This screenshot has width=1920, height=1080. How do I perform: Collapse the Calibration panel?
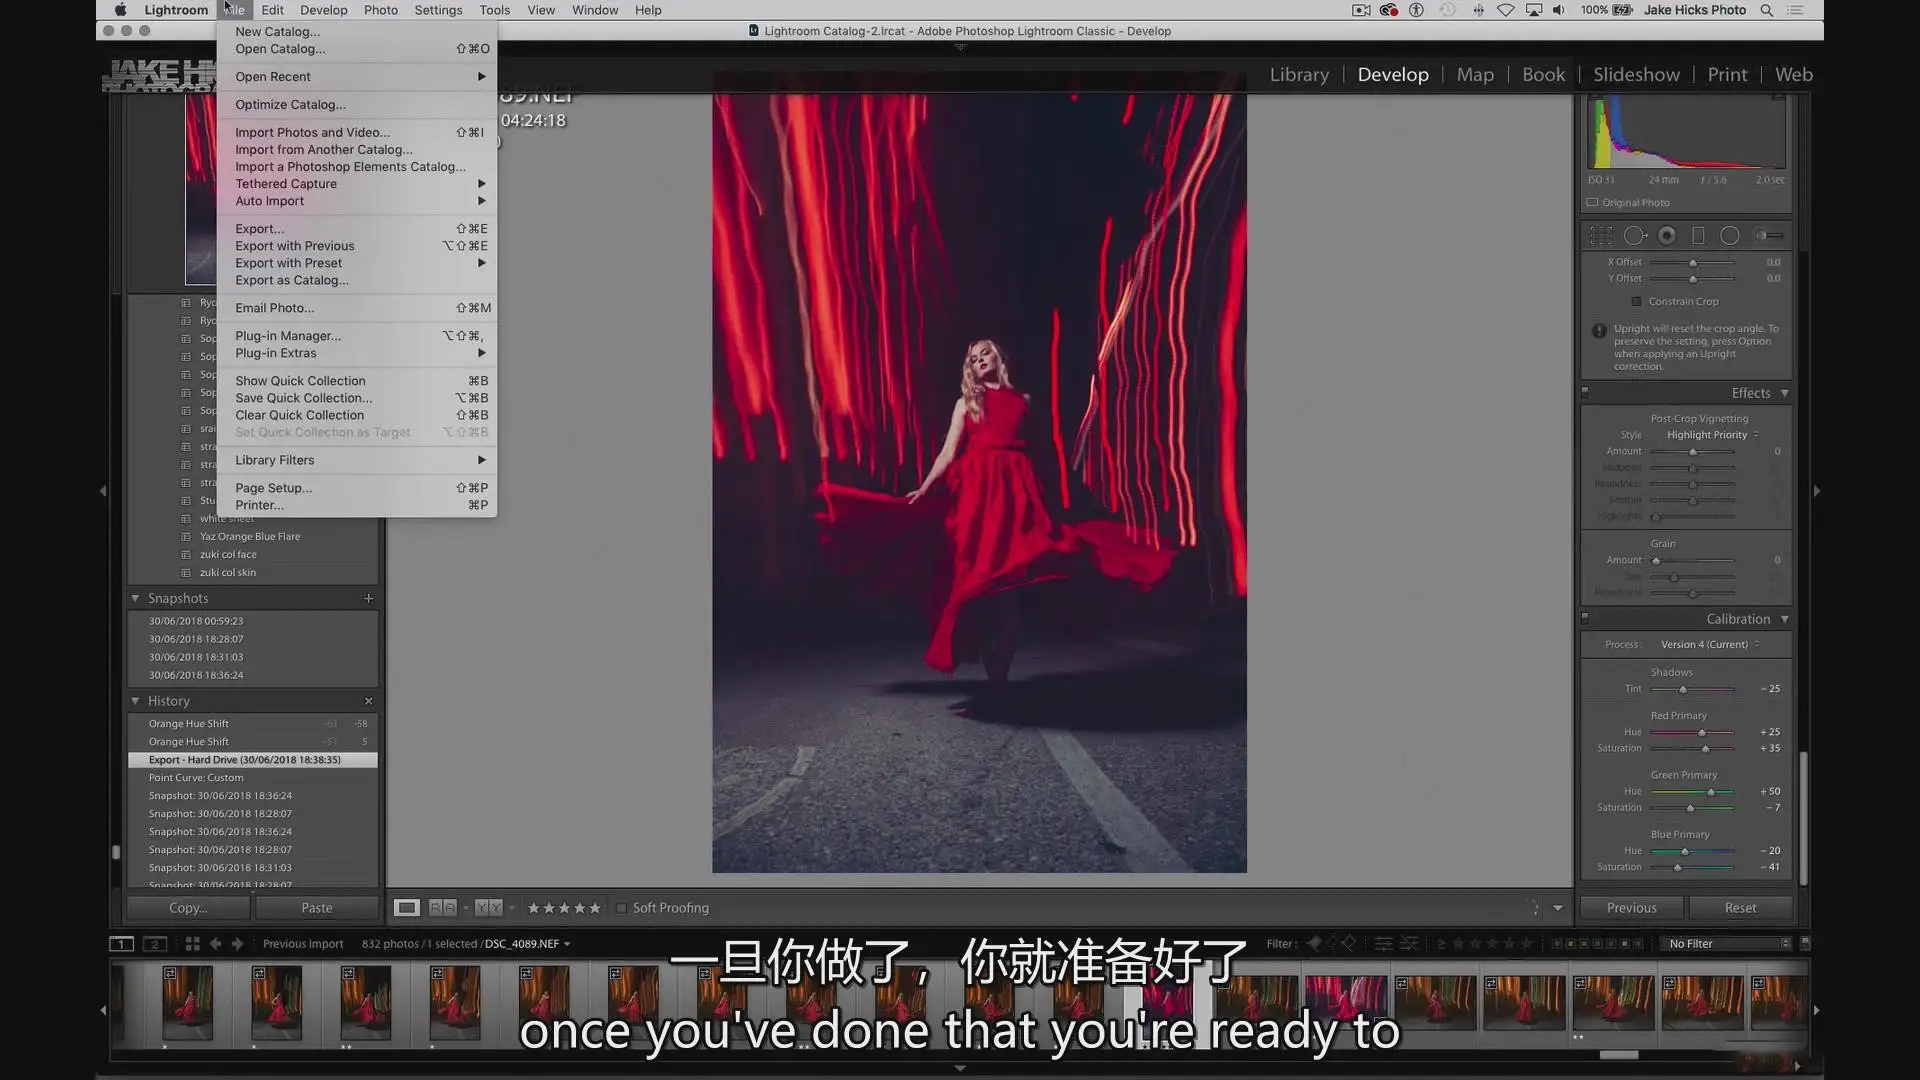(1784, 620)
